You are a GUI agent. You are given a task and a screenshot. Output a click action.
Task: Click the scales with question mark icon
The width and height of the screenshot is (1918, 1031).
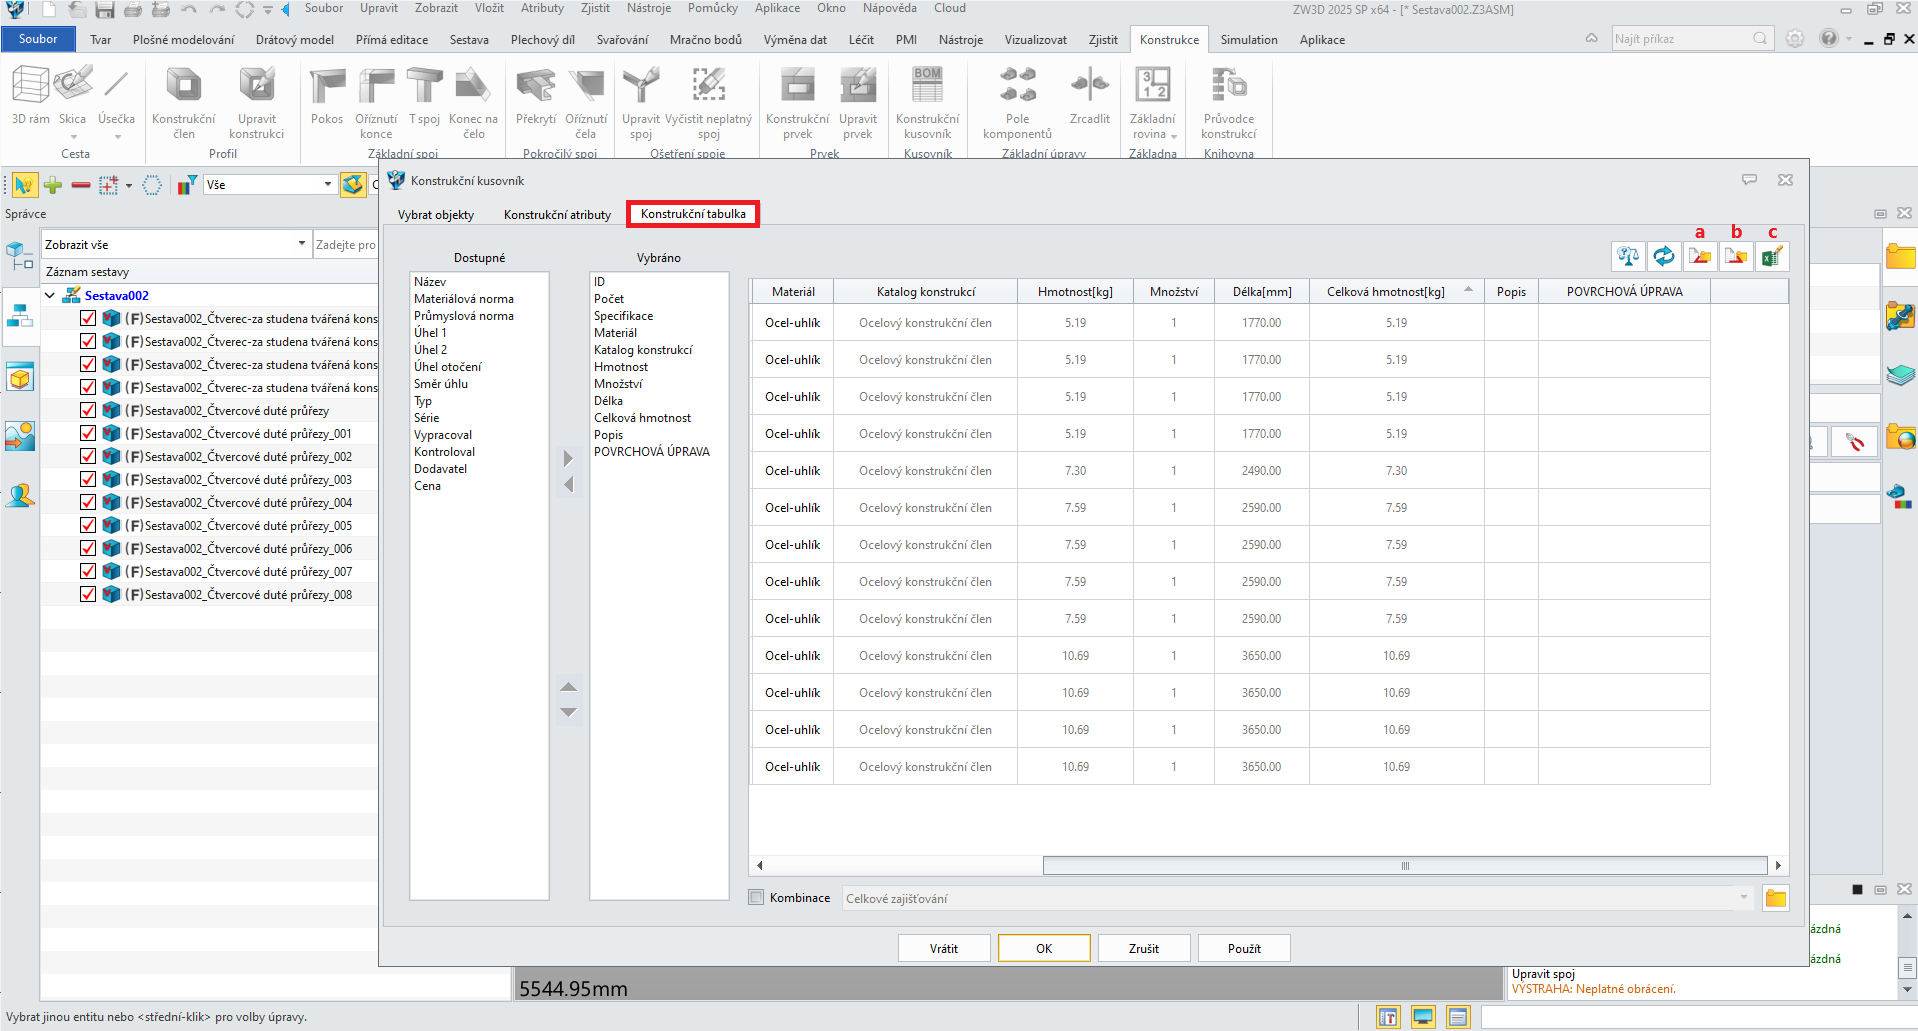1628,257
